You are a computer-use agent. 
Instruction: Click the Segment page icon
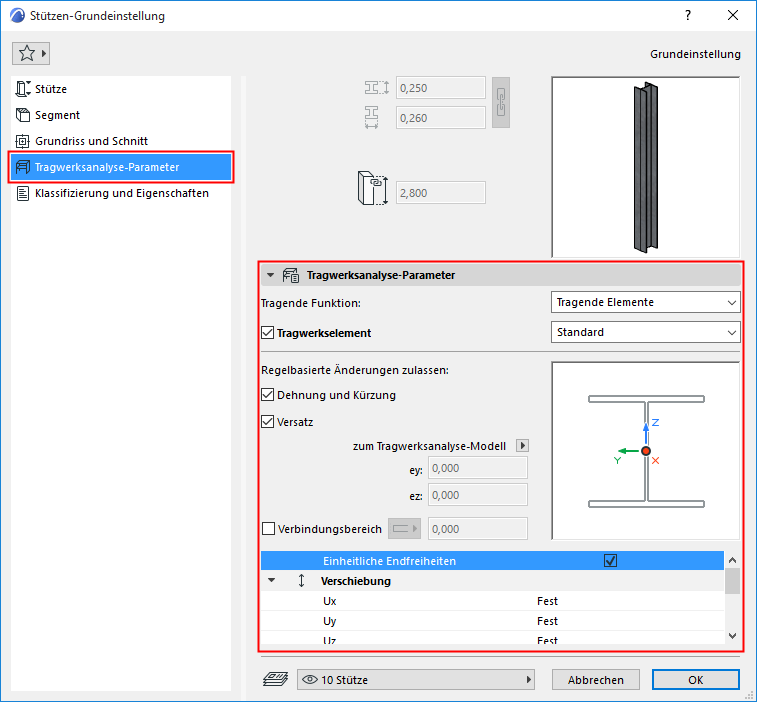pos(23,115)
